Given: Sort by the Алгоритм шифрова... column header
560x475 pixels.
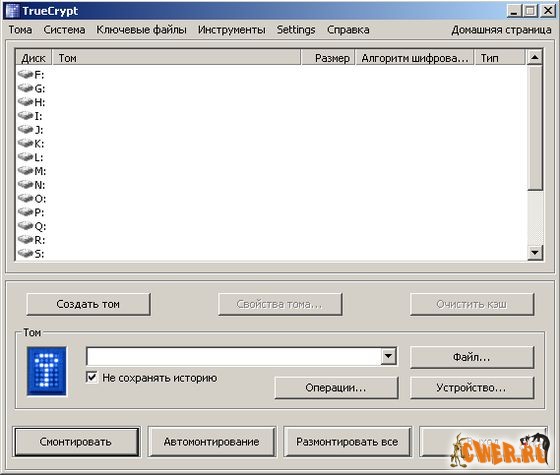Looking at the screenshot, I should click(x=415, y=58).
